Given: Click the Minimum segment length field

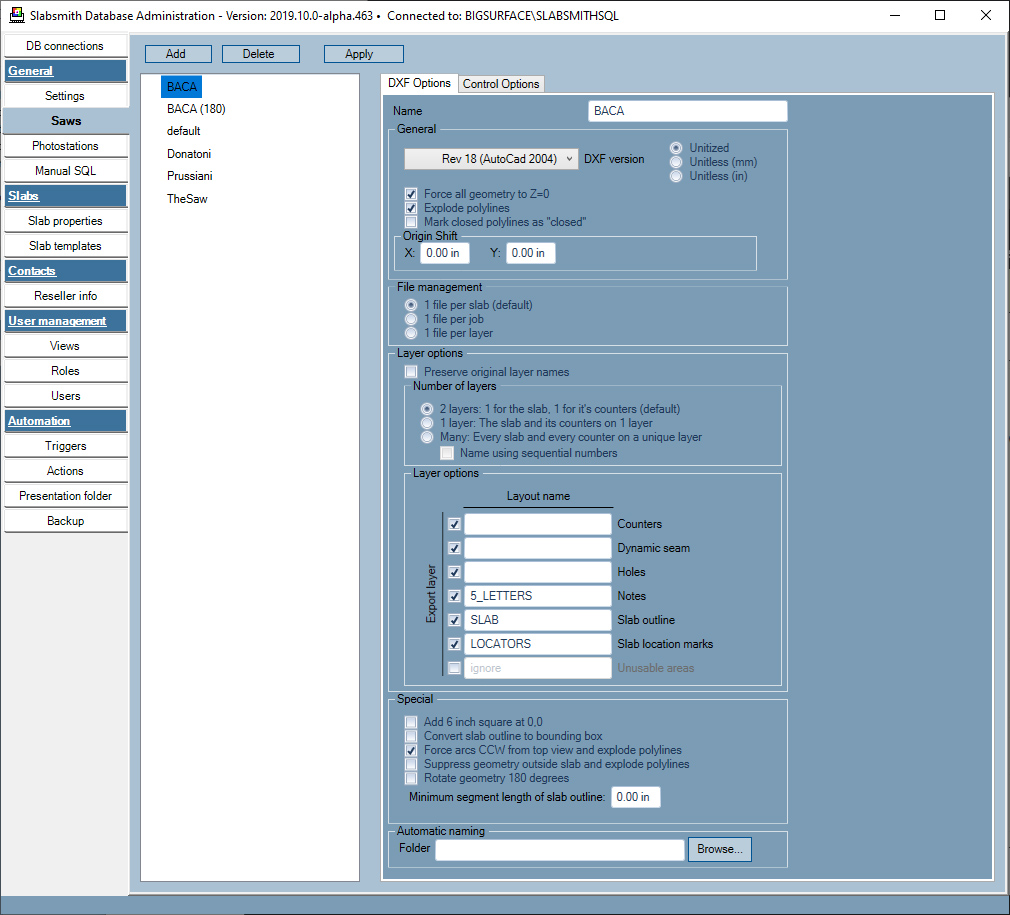Looking at the screenshot, I should (635, 797).
